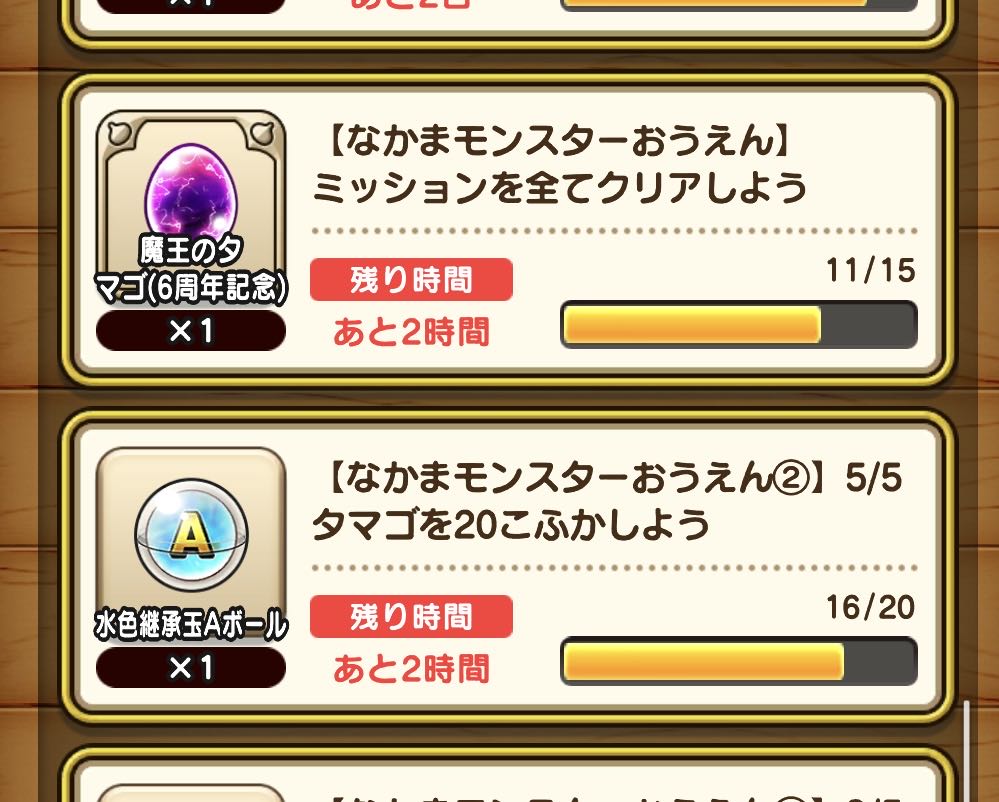The height and width of the screenshot is (802, 999).
Task: Tap the 16/20 progress counter
Action: (x=870, y=608)
